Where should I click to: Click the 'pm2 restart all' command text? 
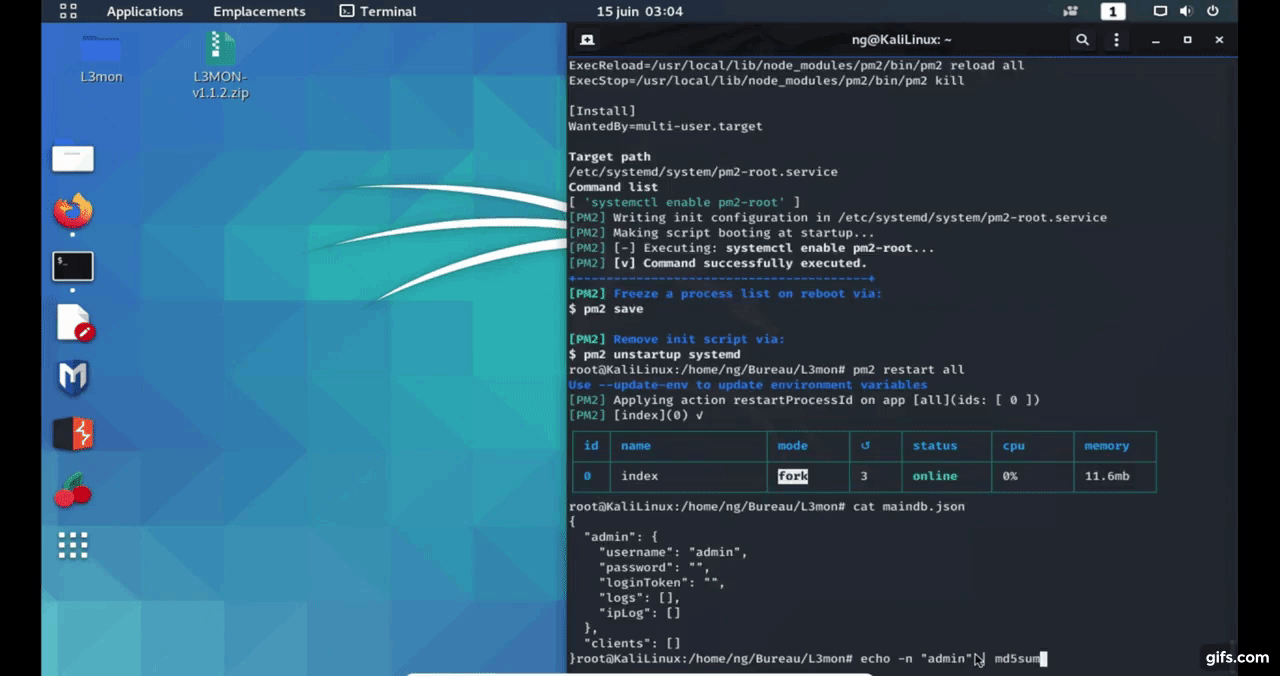(x=909, y=370)
